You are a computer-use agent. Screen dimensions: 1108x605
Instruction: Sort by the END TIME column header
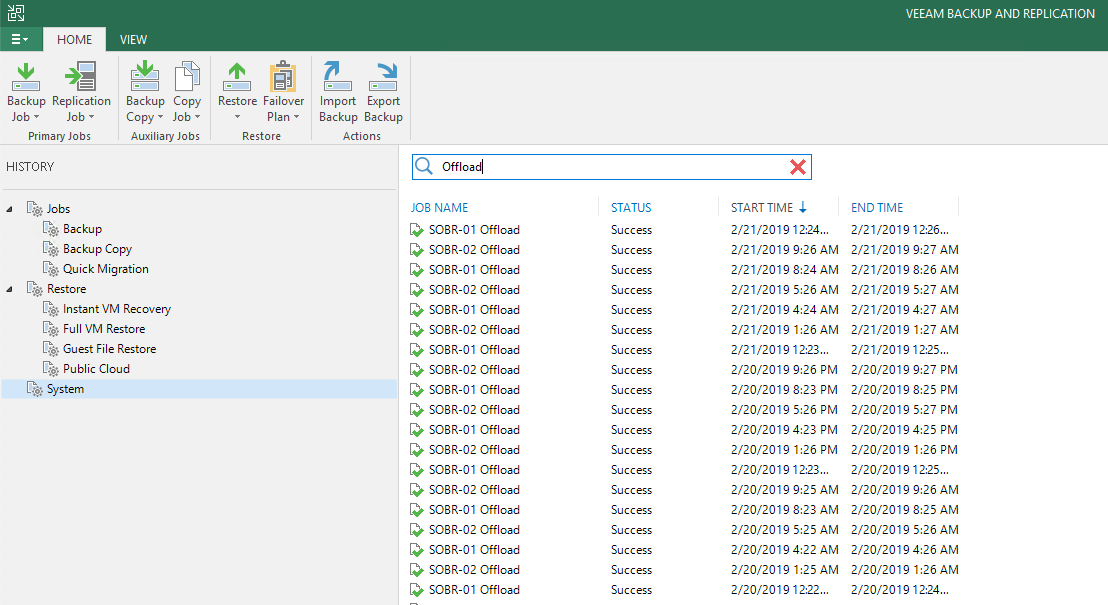pos(877,208)
